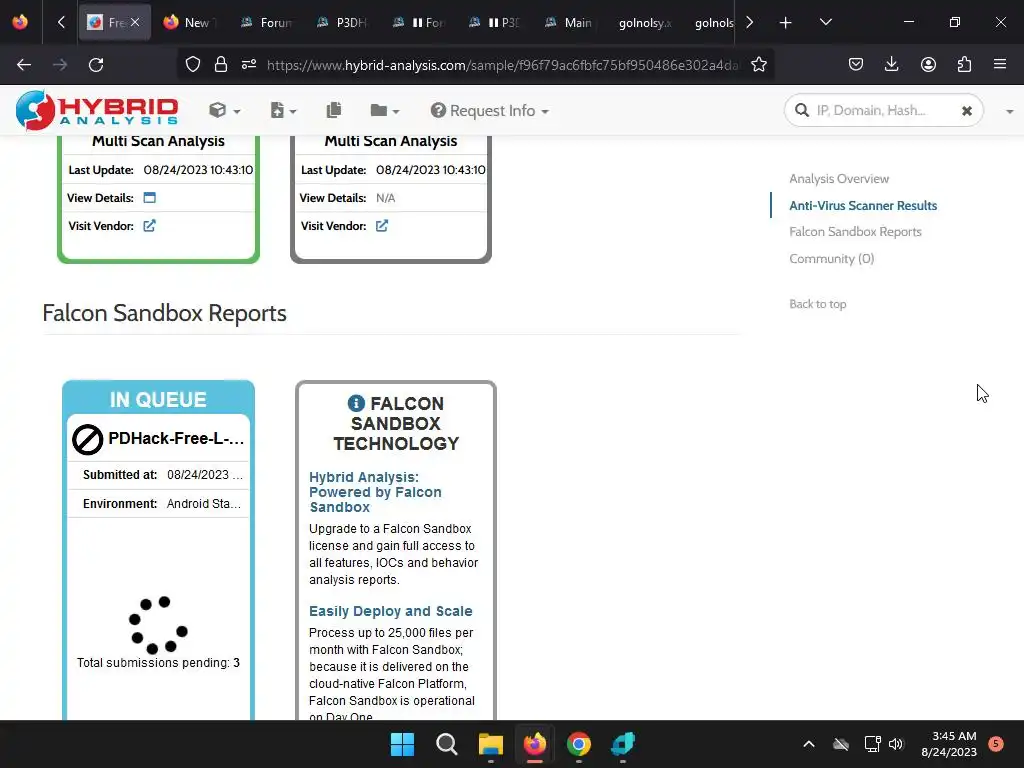
Task: Open Windows Start menu
Action: (402, 744)
